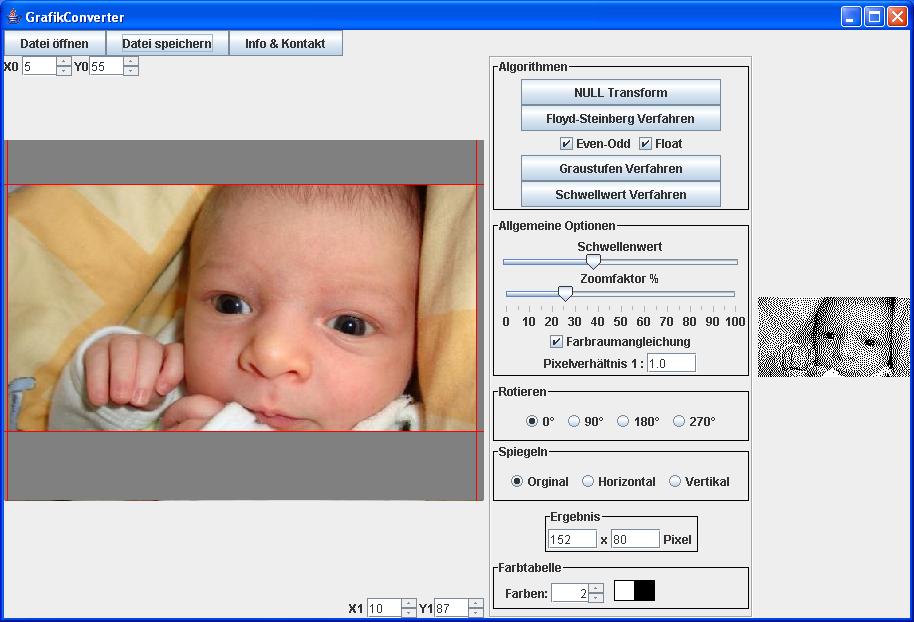Select Vertikal mirroring option

[x=675, y=481]
